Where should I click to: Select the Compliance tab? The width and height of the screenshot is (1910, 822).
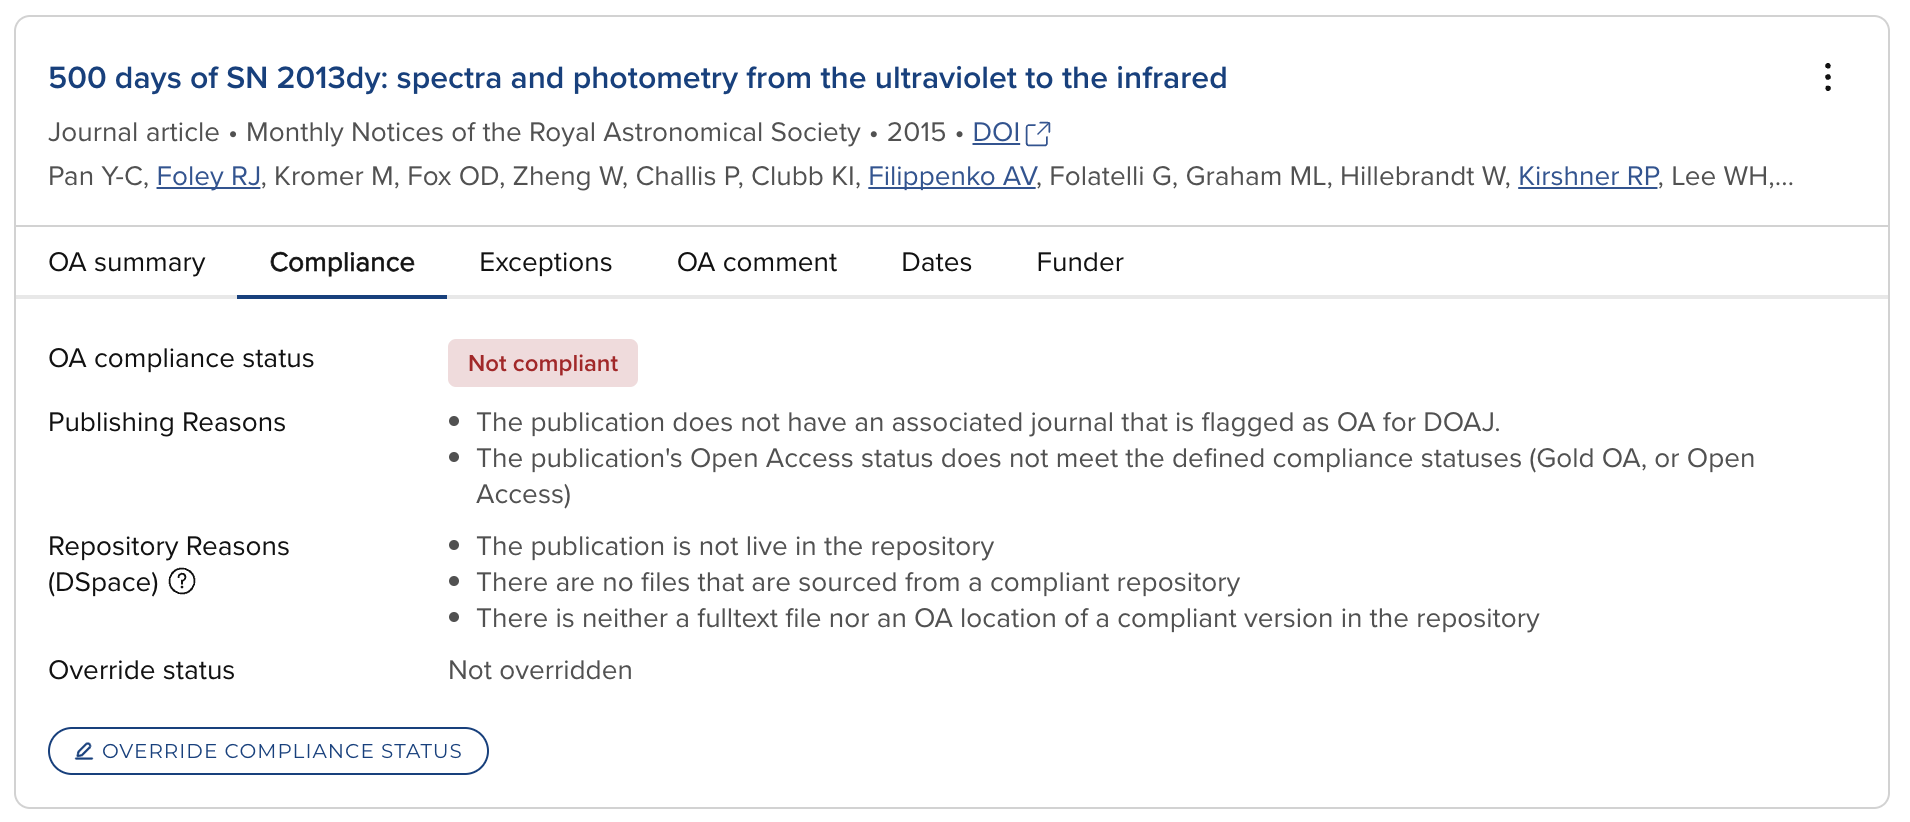342,262
